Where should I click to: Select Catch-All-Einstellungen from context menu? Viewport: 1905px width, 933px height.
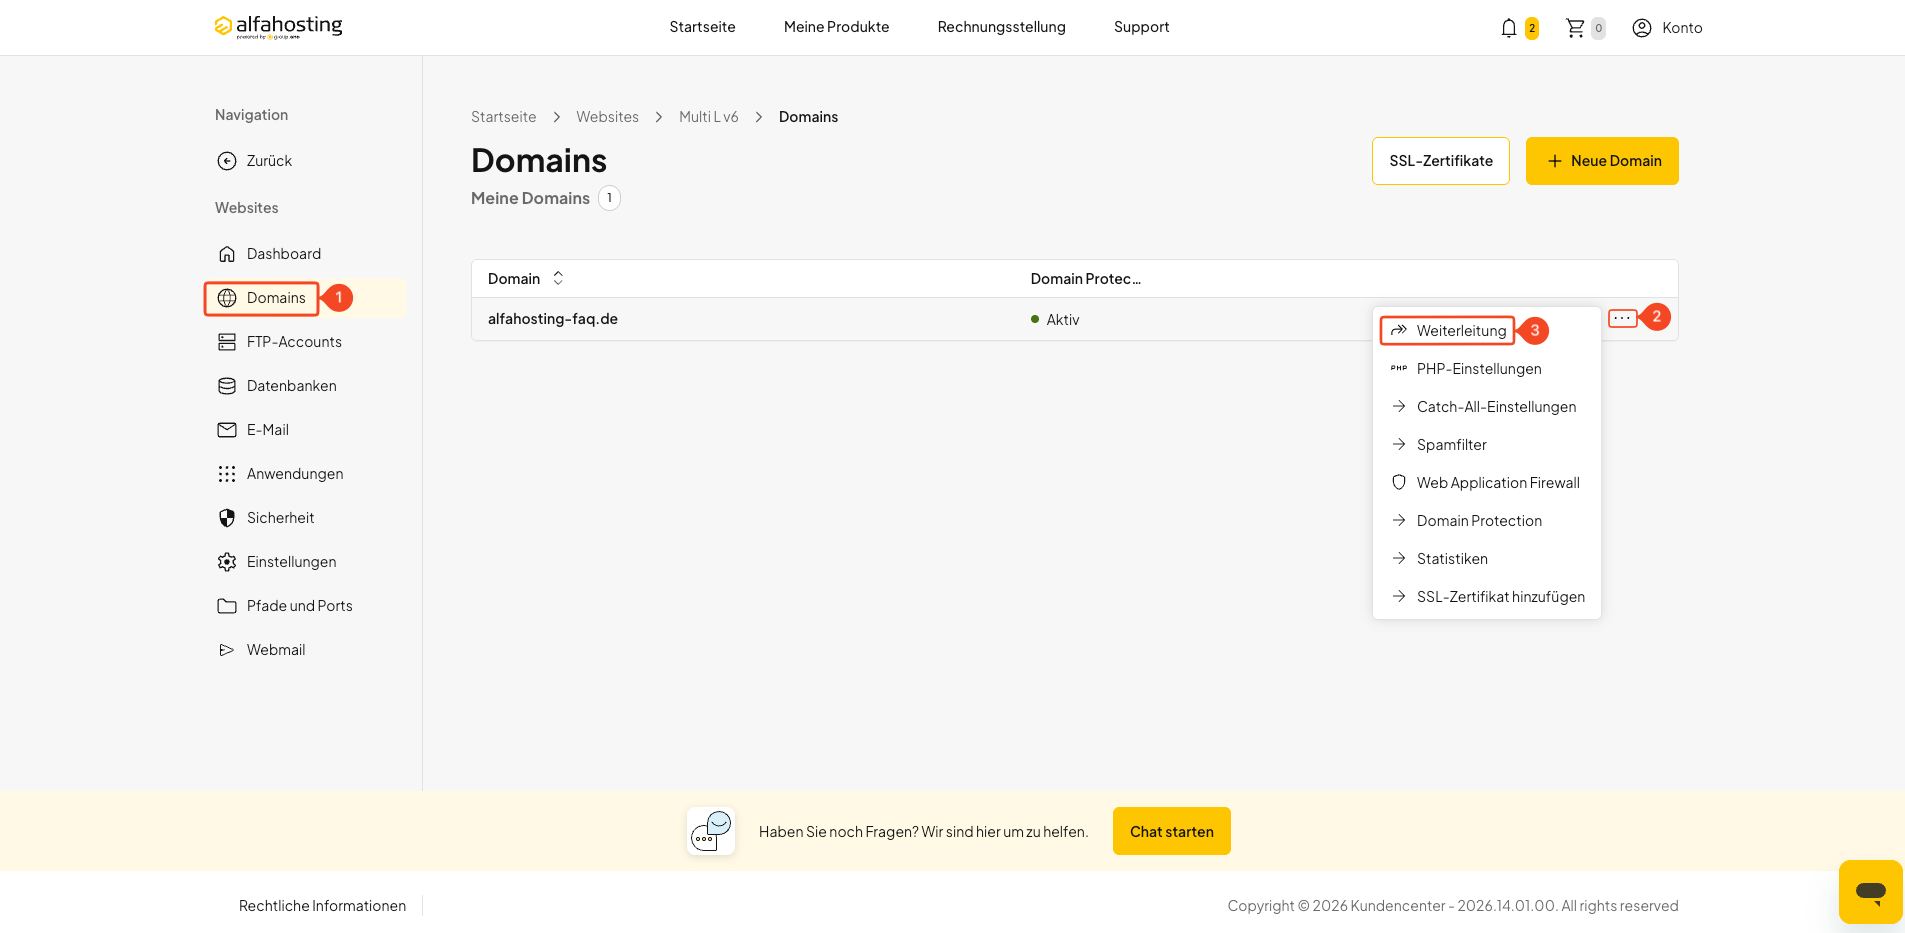pyautogui.click(x=1486, y=407)
